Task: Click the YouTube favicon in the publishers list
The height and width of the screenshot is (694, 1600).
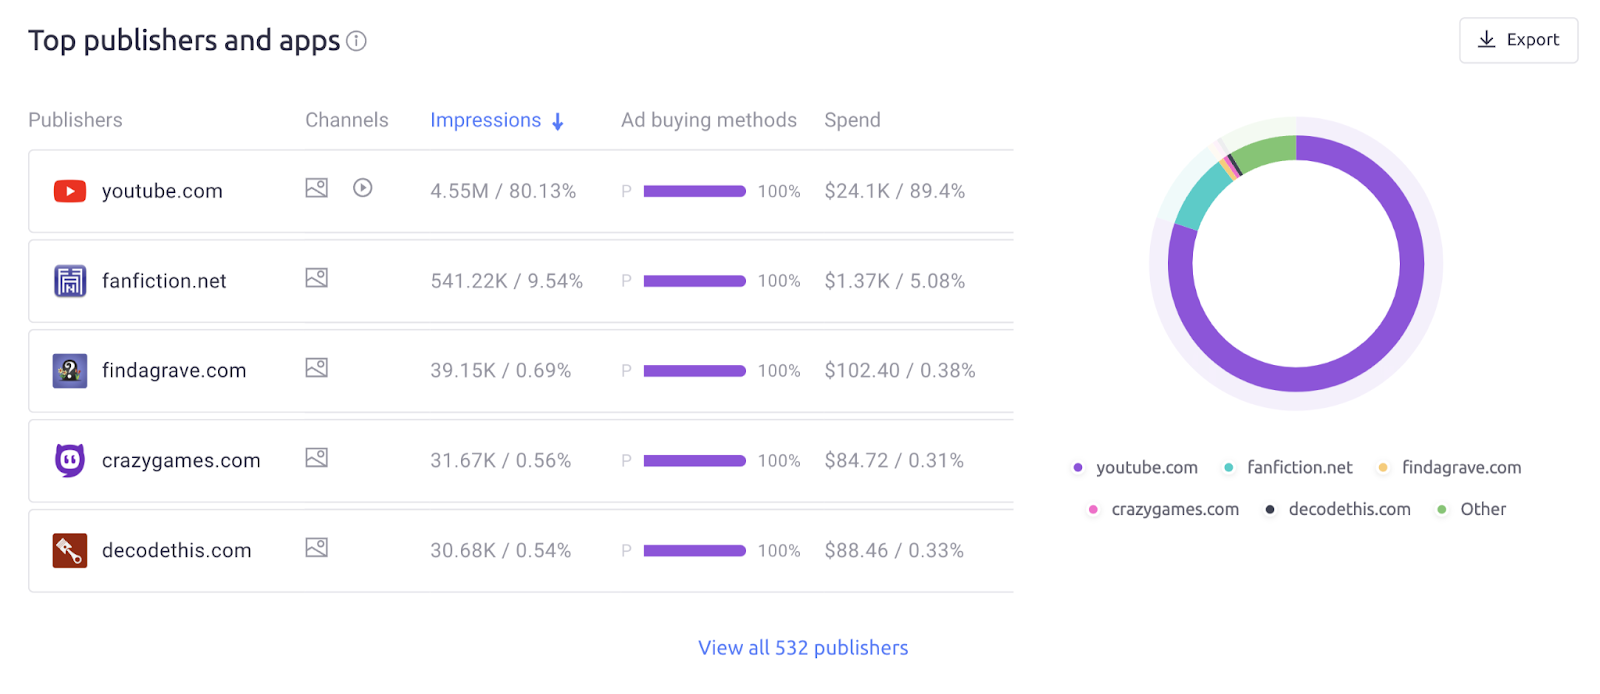Action: click(x=68, y=190)
